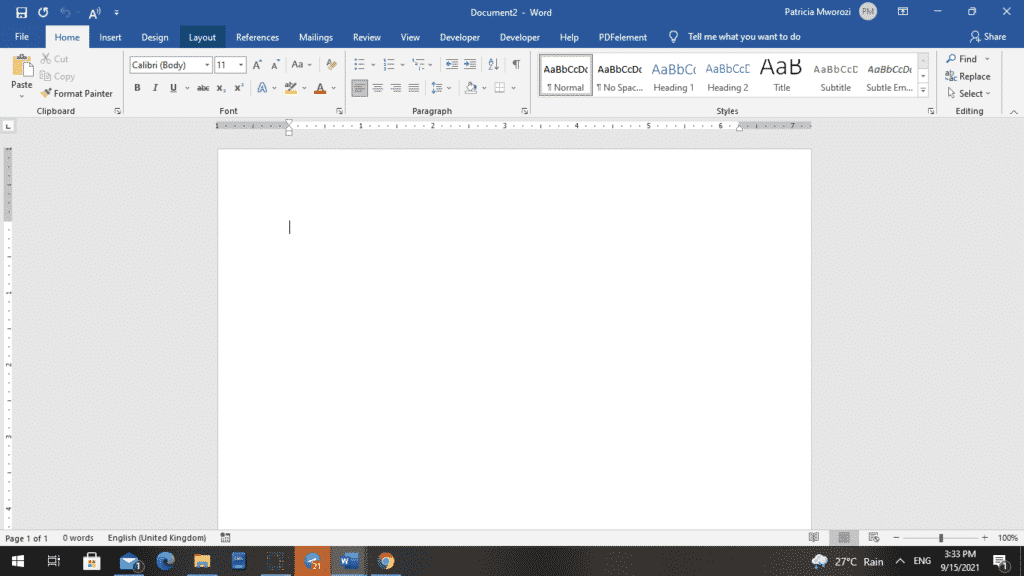The width and height of the screenshot is (1024, 576).
Task: Open the References tab
Action: tap(257, 37)
